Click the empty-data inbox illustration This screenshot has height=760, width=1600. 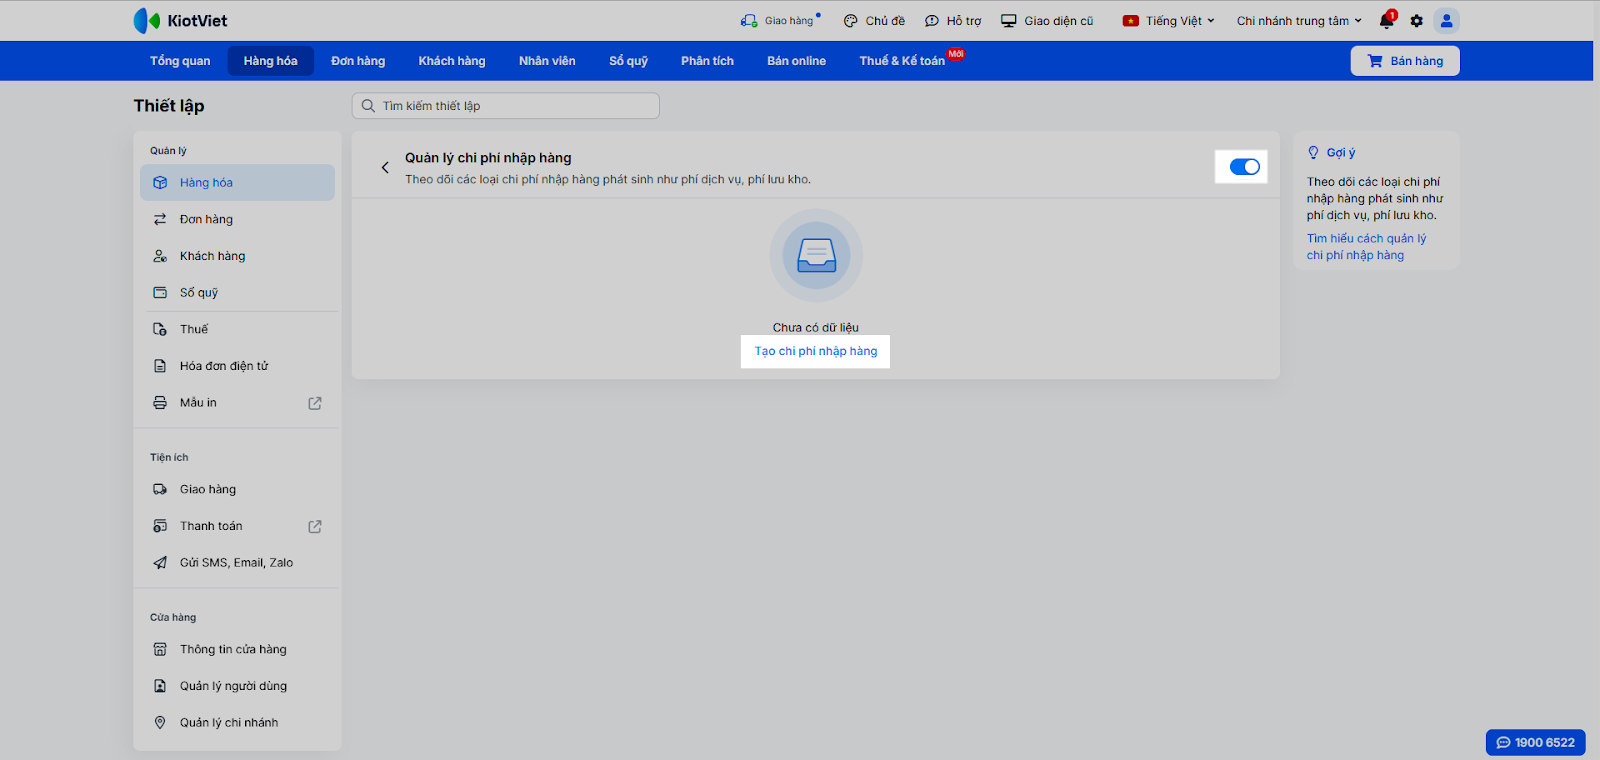816,255
